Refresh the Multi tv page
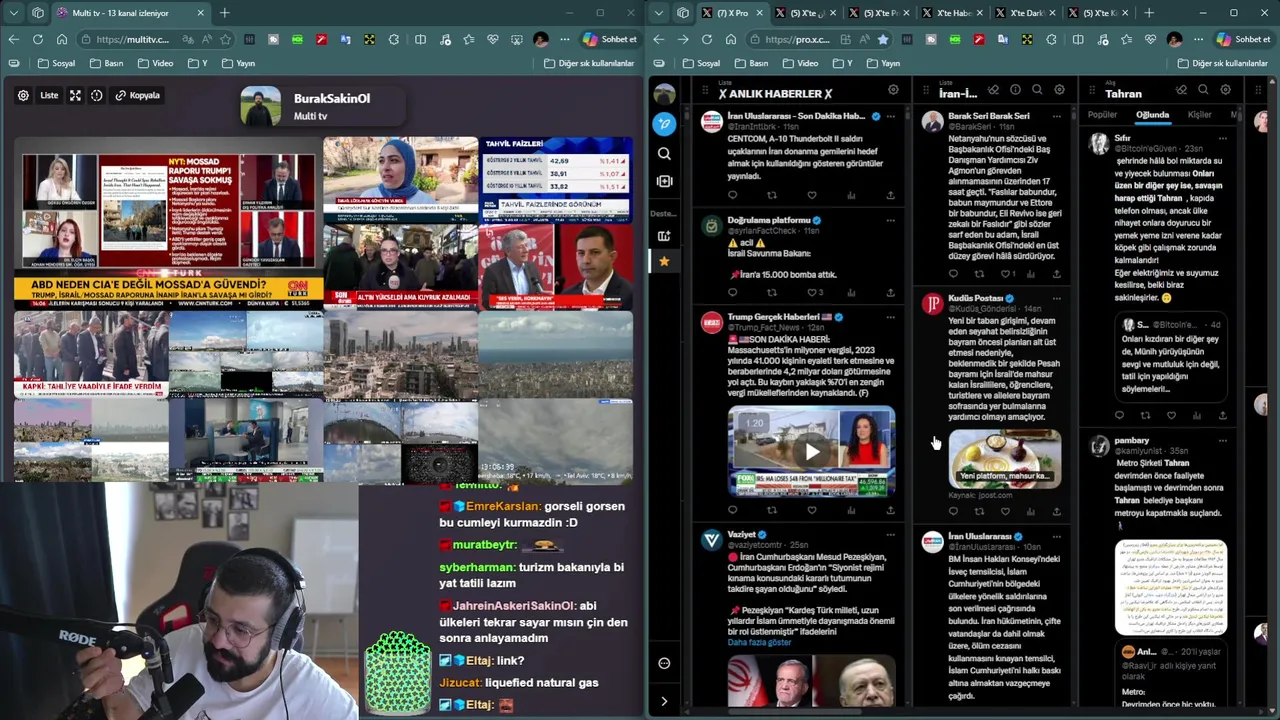The height and width of the screenshot is (720, 1280). click(x=37, y=39)
